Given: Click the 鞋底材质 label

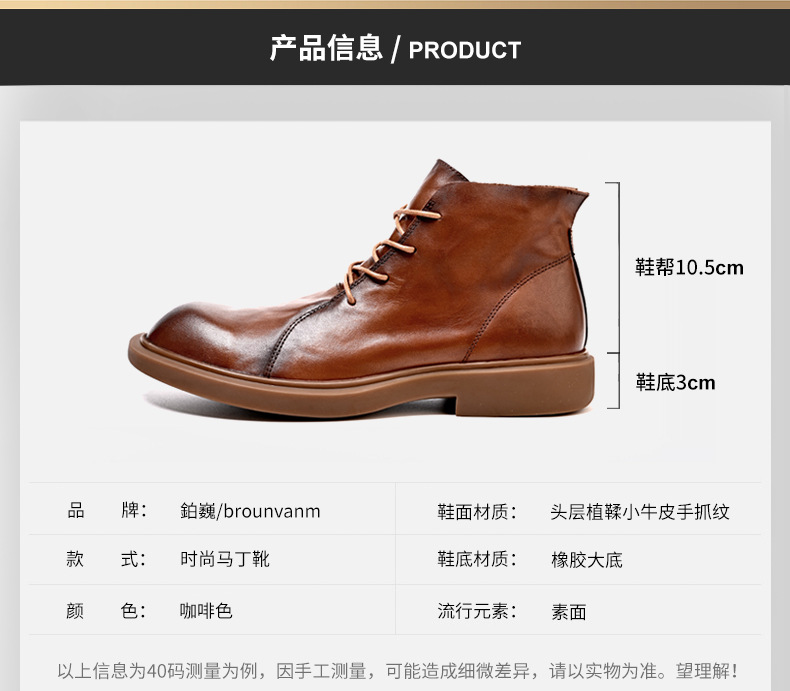Looking at the screenshot, I should (477, 559).
